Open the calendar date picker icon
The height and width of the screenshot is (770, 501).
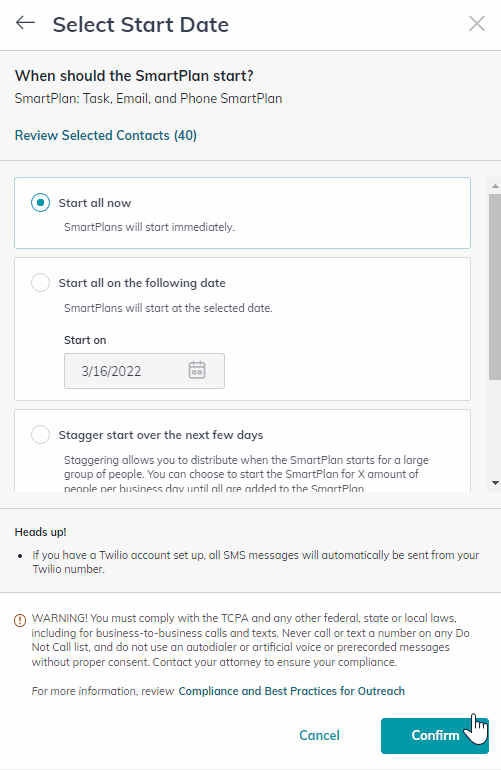[x=197, y=370]
